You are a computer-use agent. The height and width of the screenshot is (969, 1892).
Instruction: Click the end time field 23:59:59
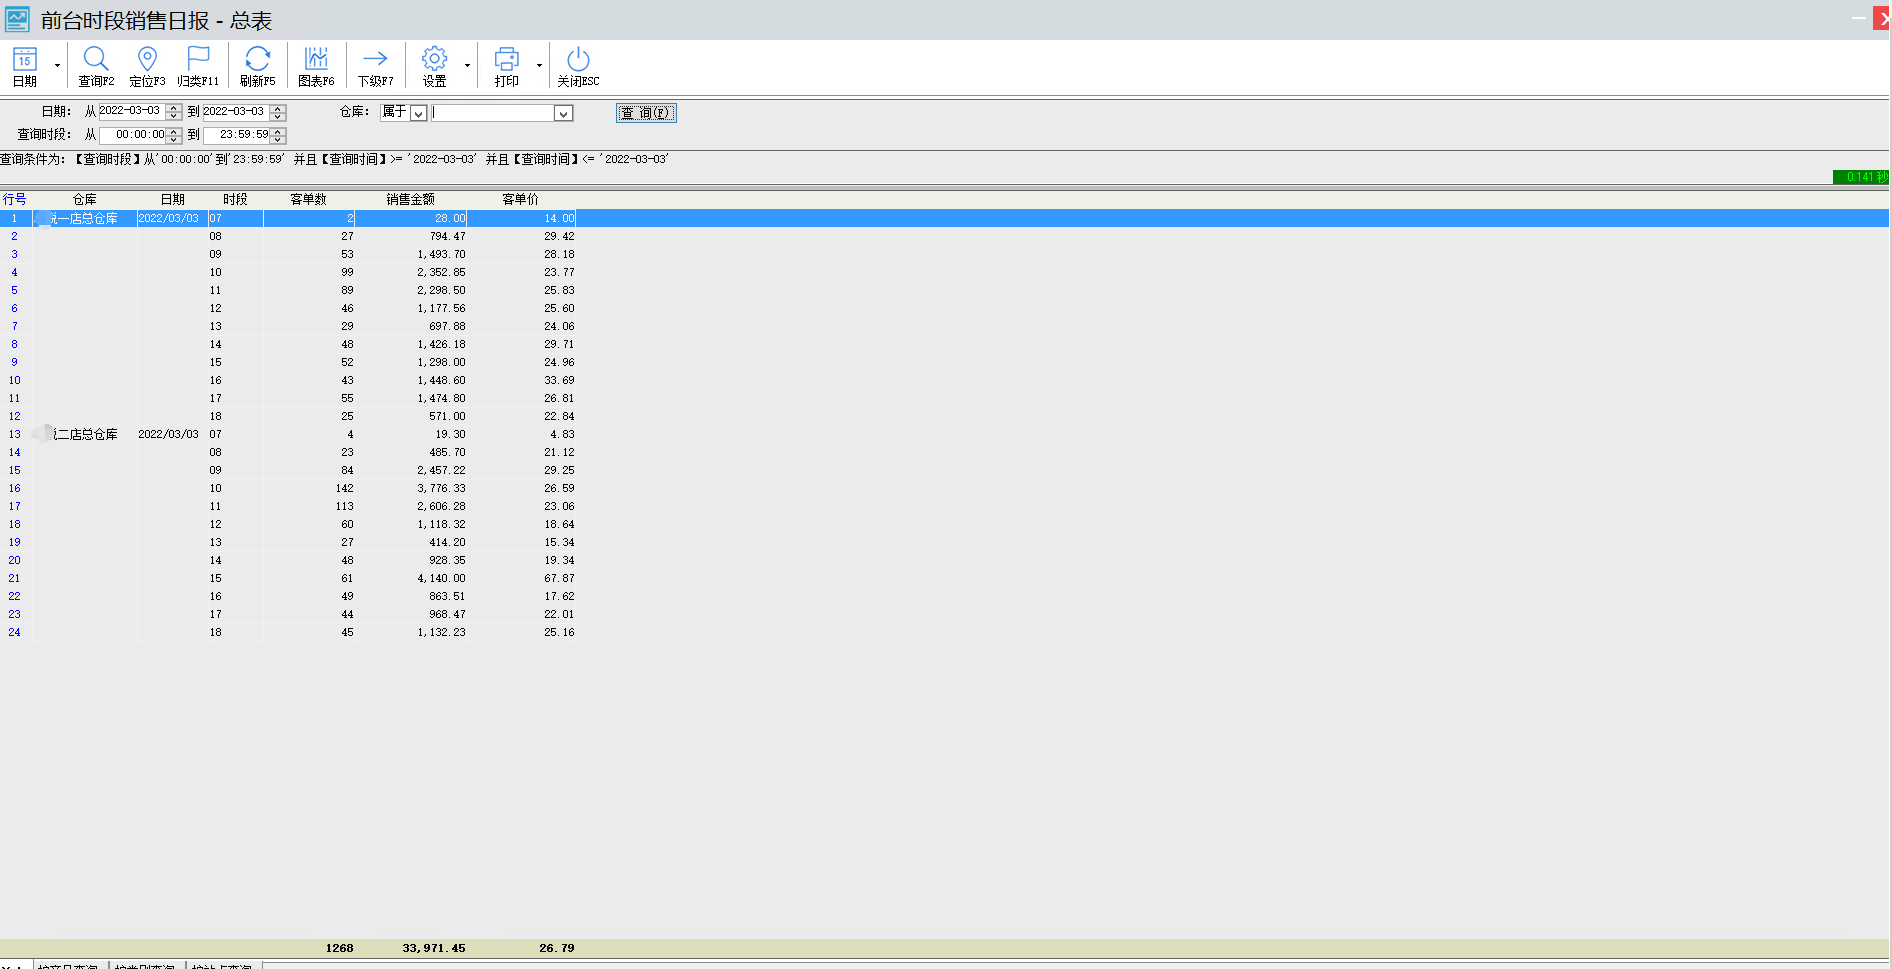point(238,134)
